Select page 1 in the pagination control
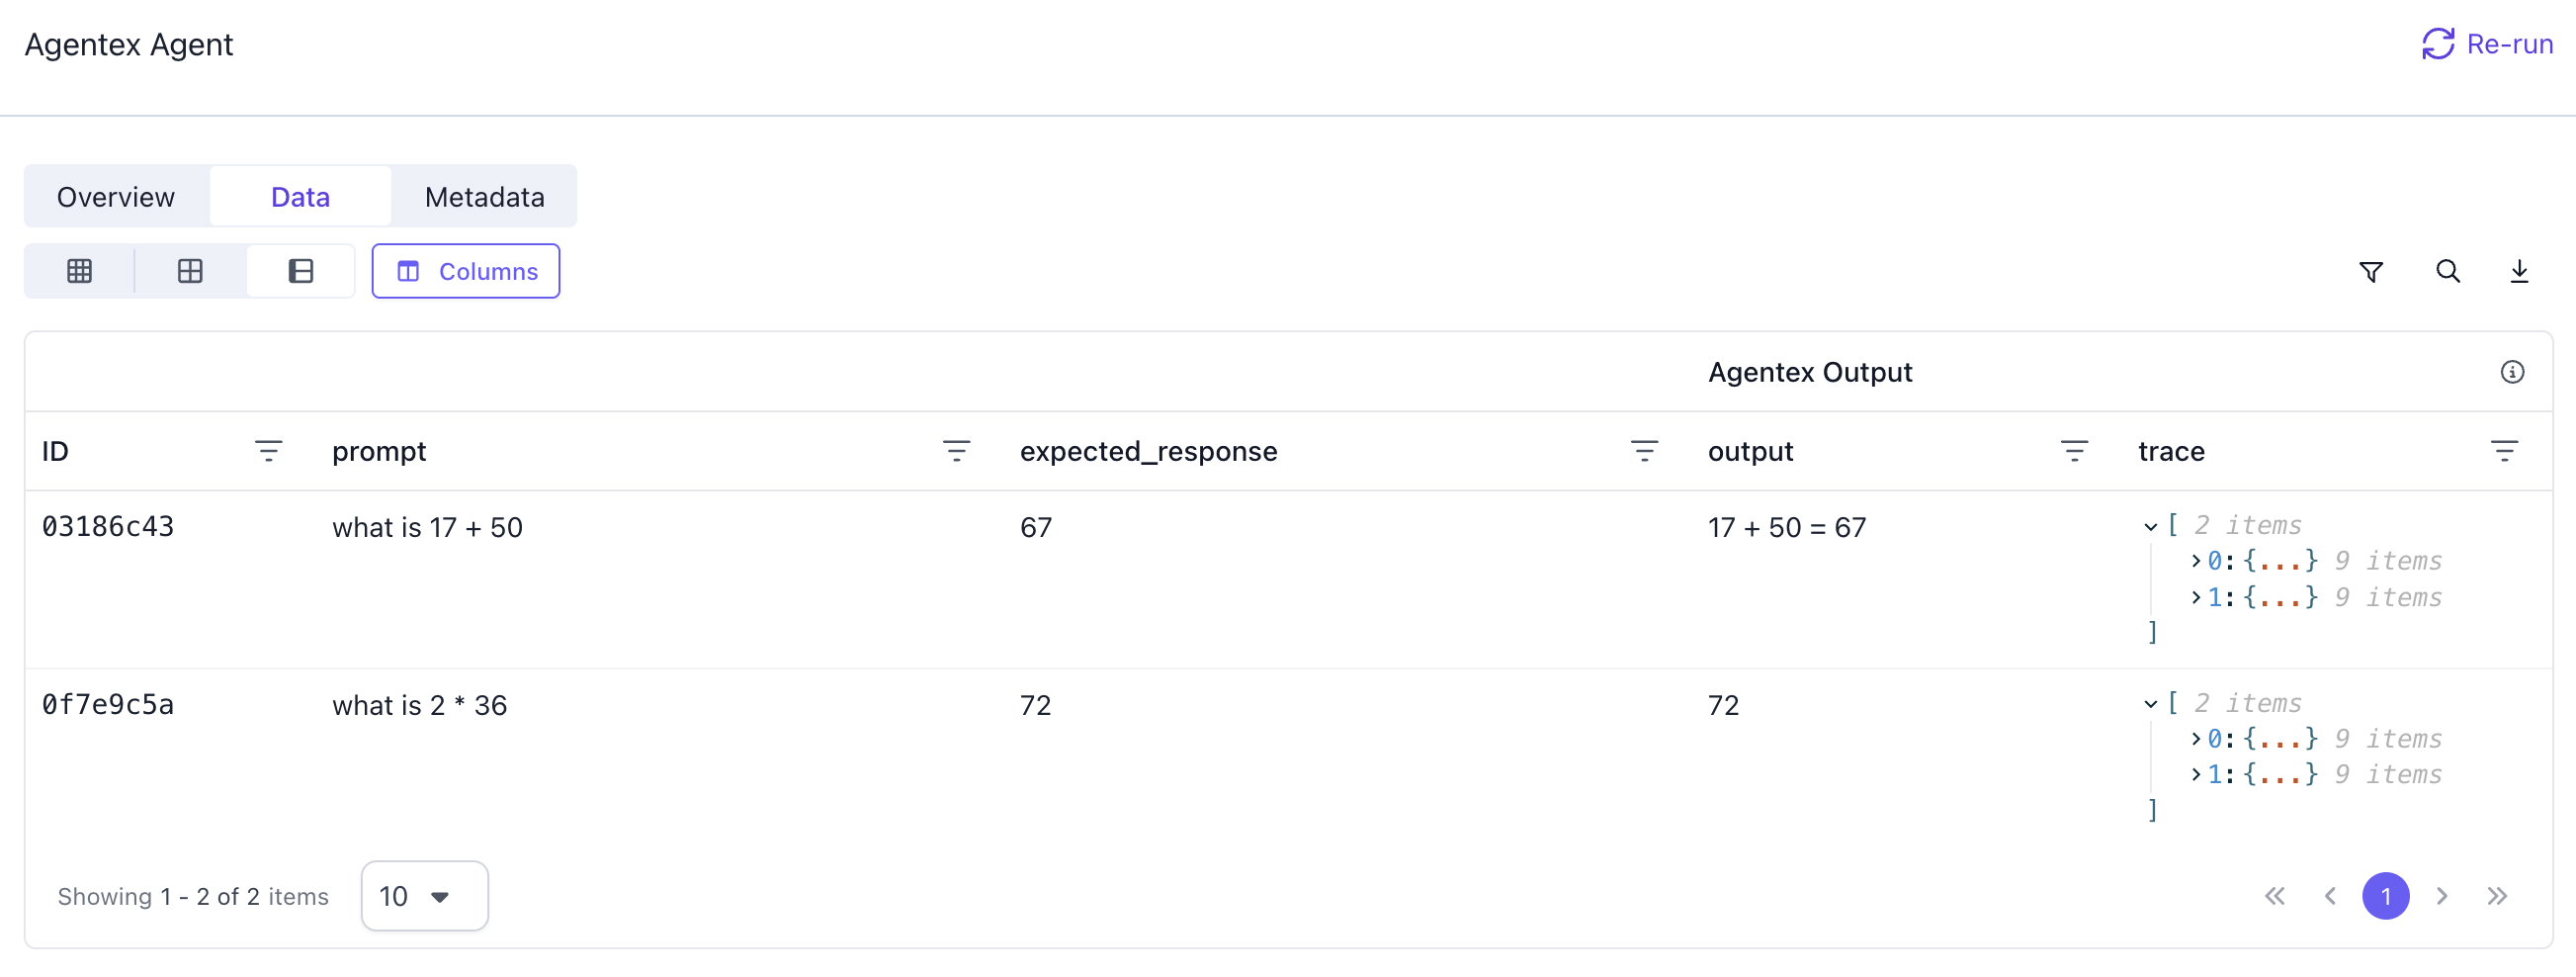This screenshot has width=2576, height=977. (2387, 896)
